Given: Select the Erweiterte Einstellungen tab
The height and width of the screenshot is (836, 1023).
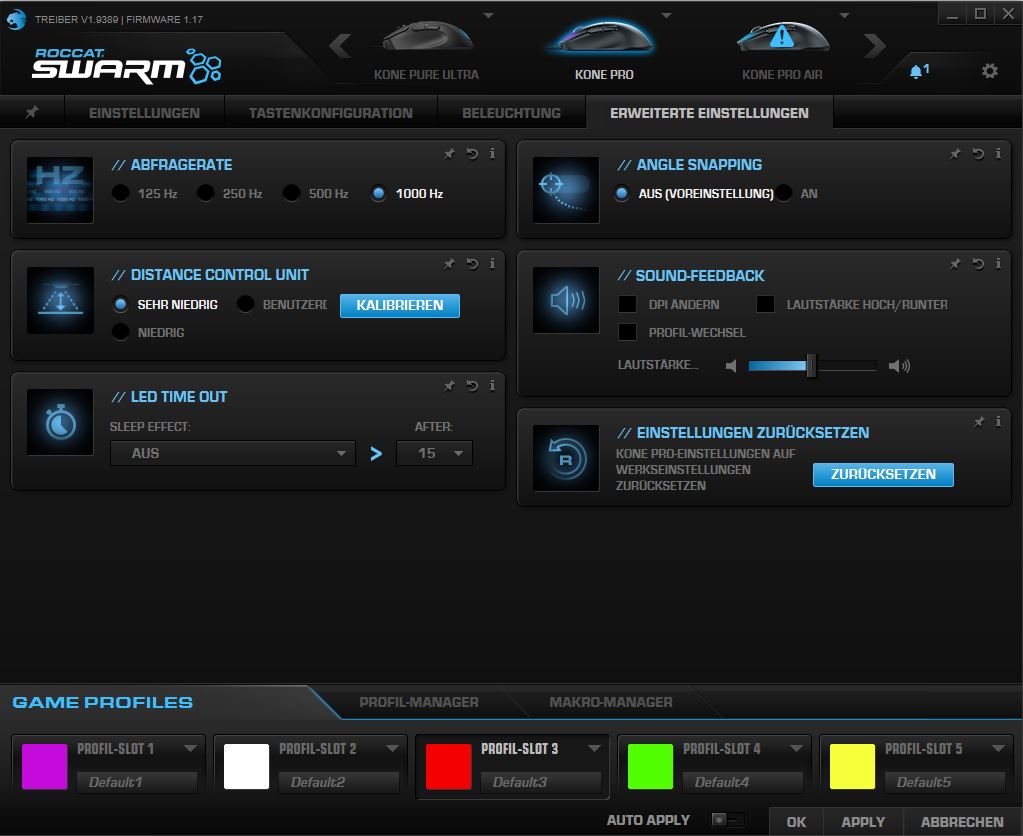Looking at the screenshot, I should [709, 113].
